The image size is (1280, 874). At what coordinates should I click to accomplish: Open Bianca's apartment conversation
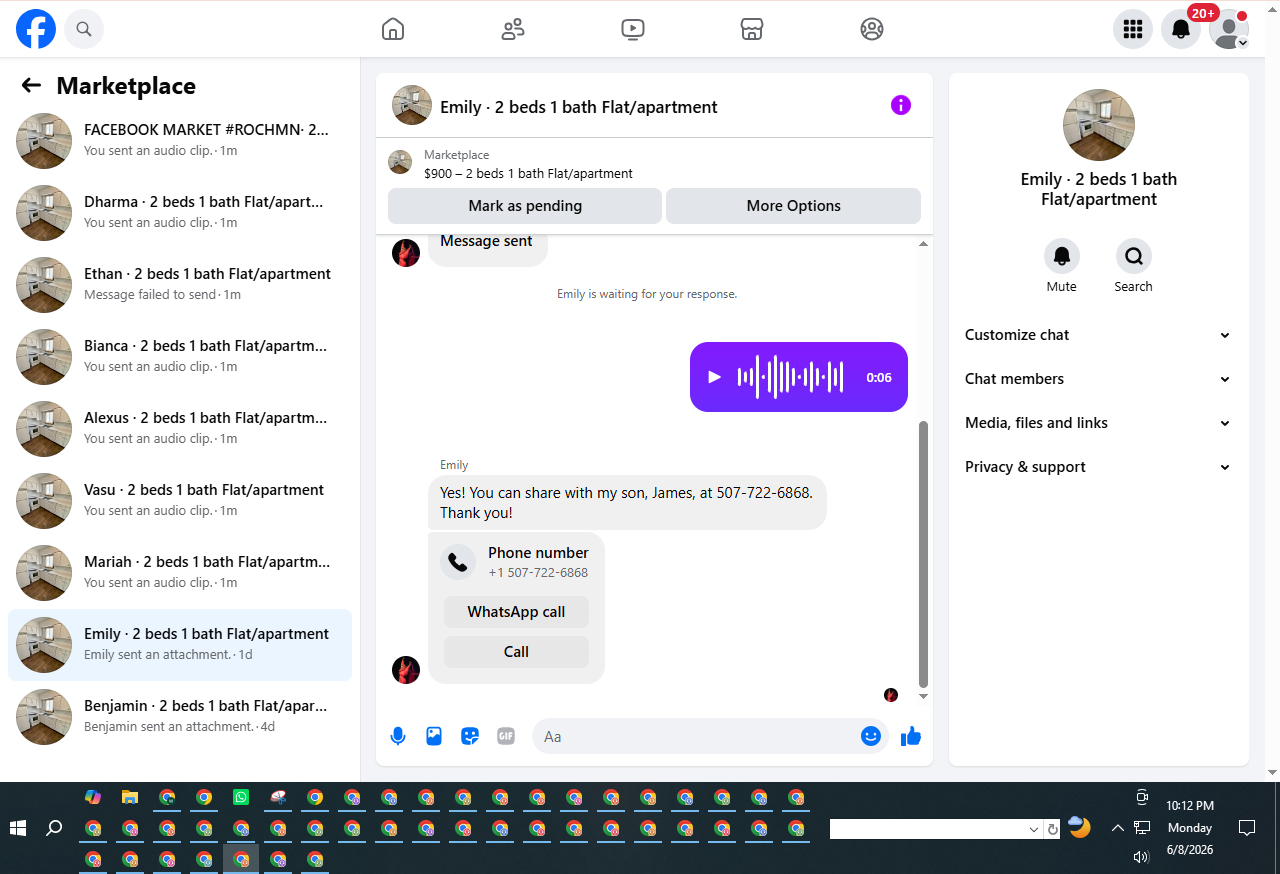[x=180, y=356]
